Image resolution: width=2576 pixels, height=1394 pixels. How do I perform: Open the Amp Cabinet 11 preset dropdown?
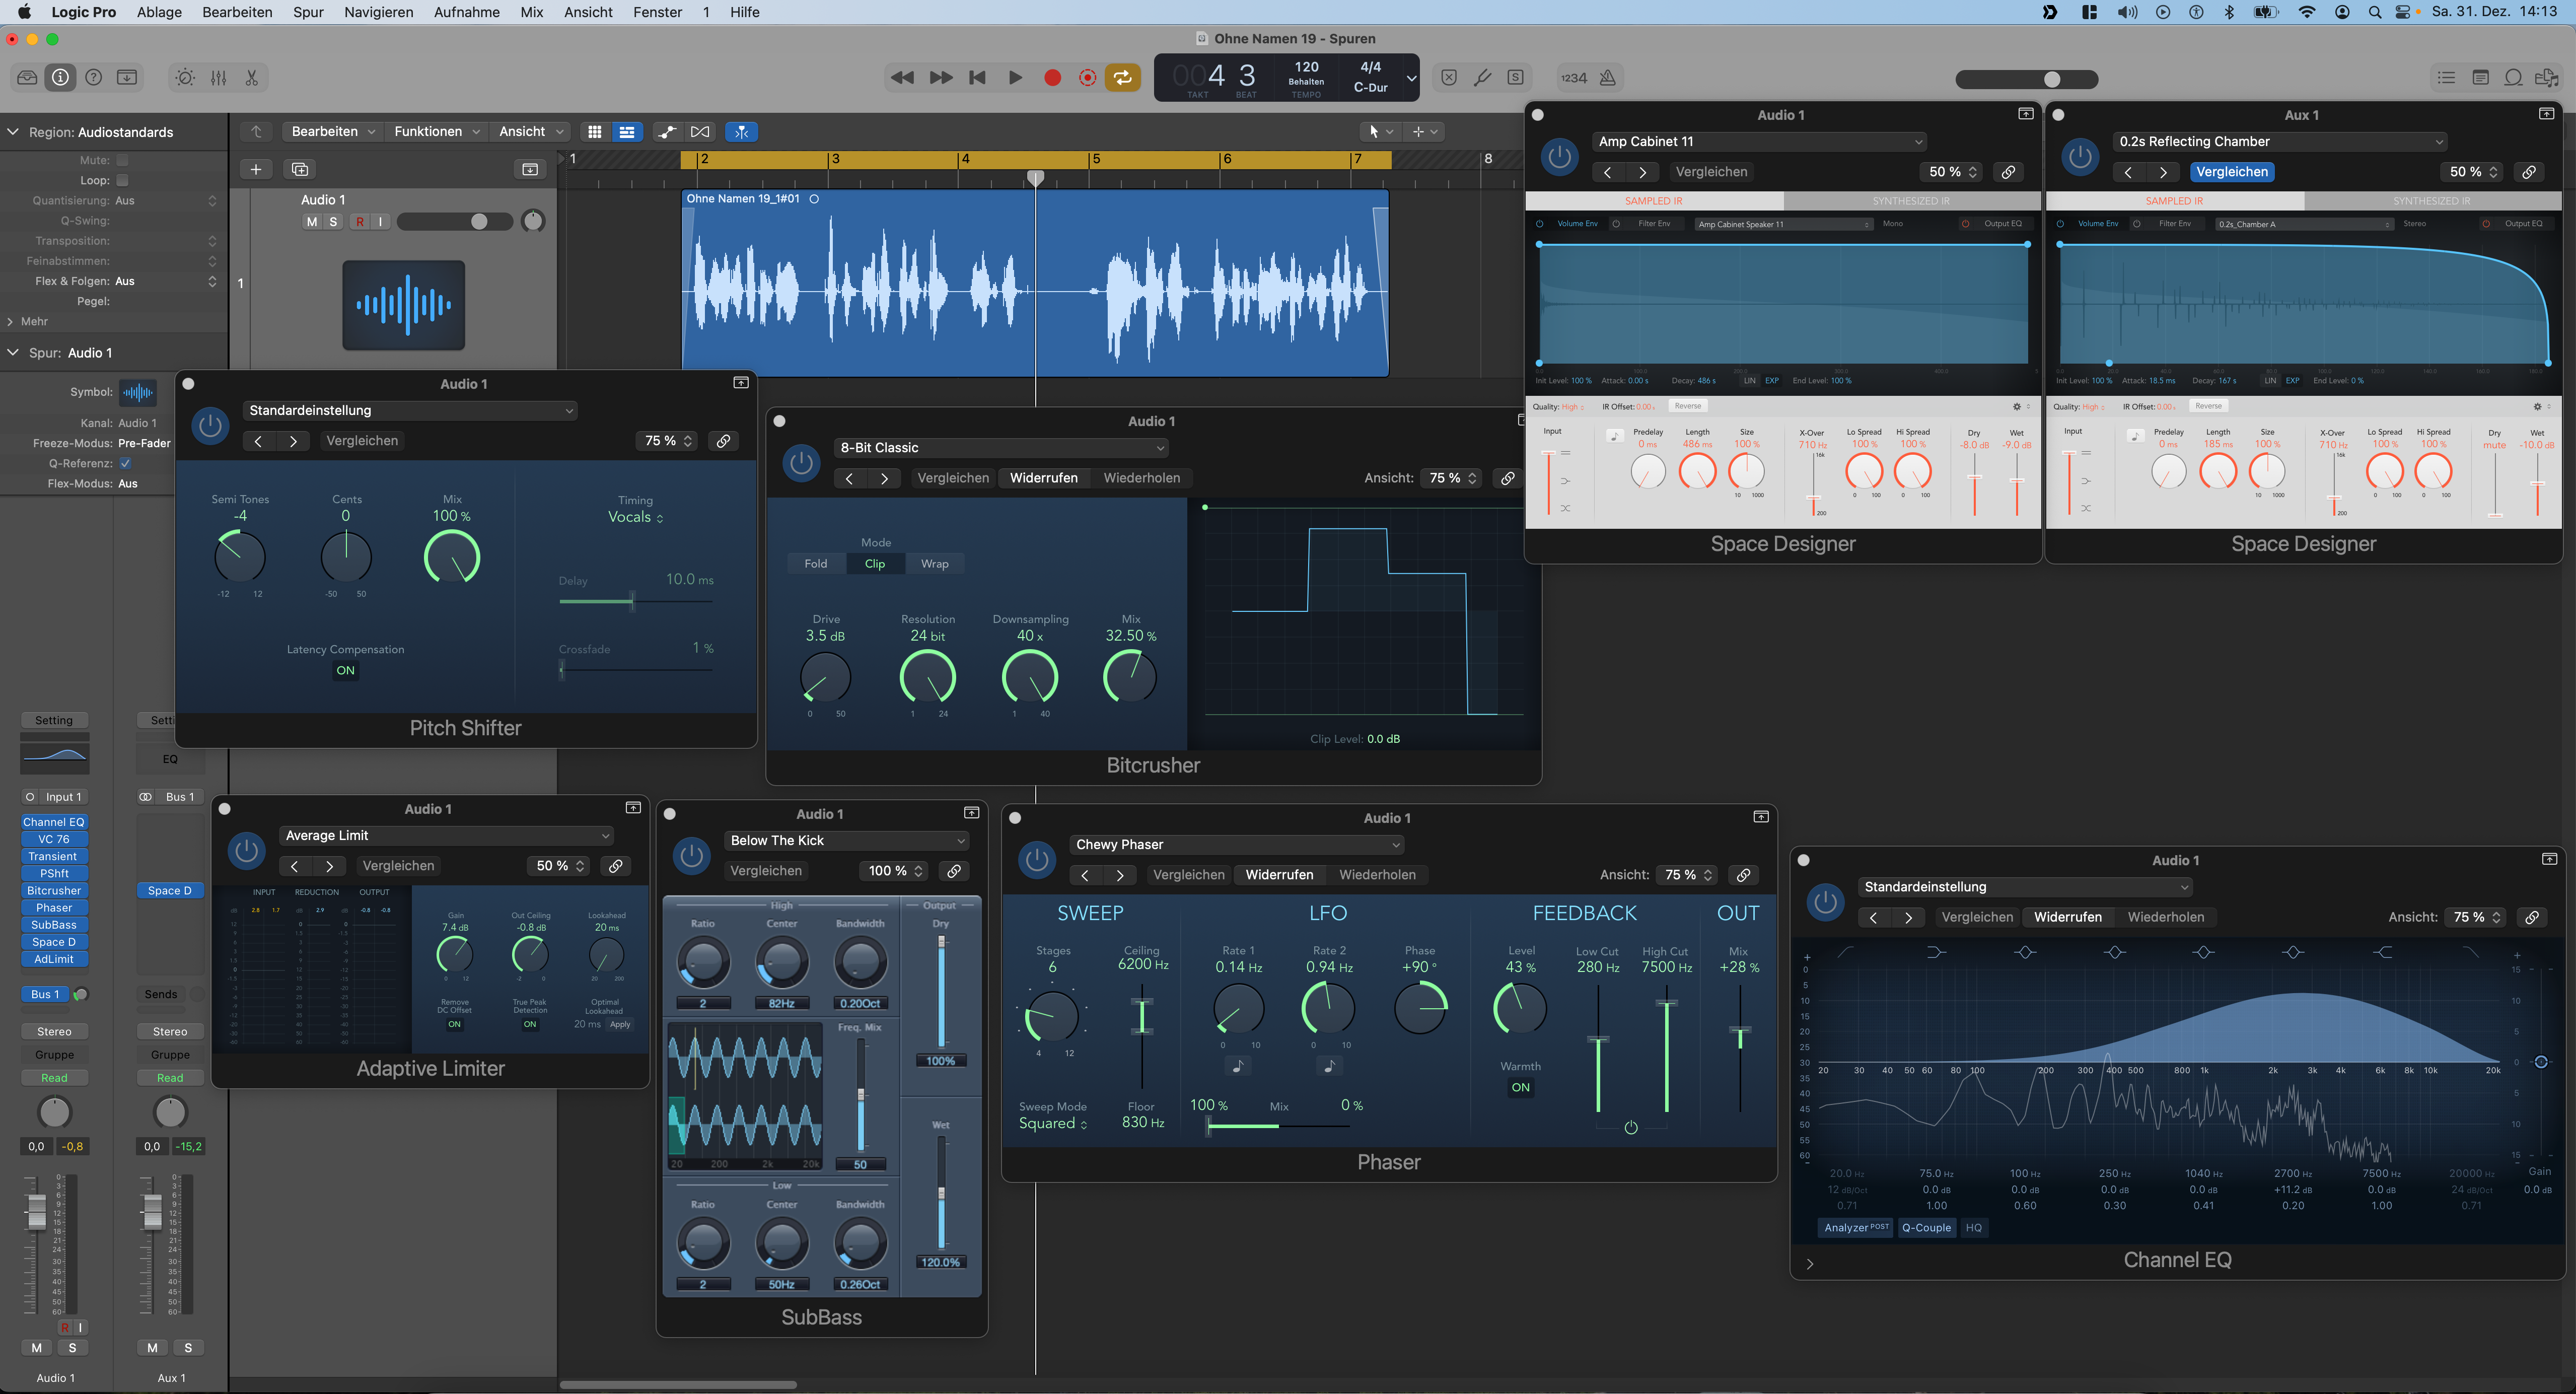pos(1759,142)
